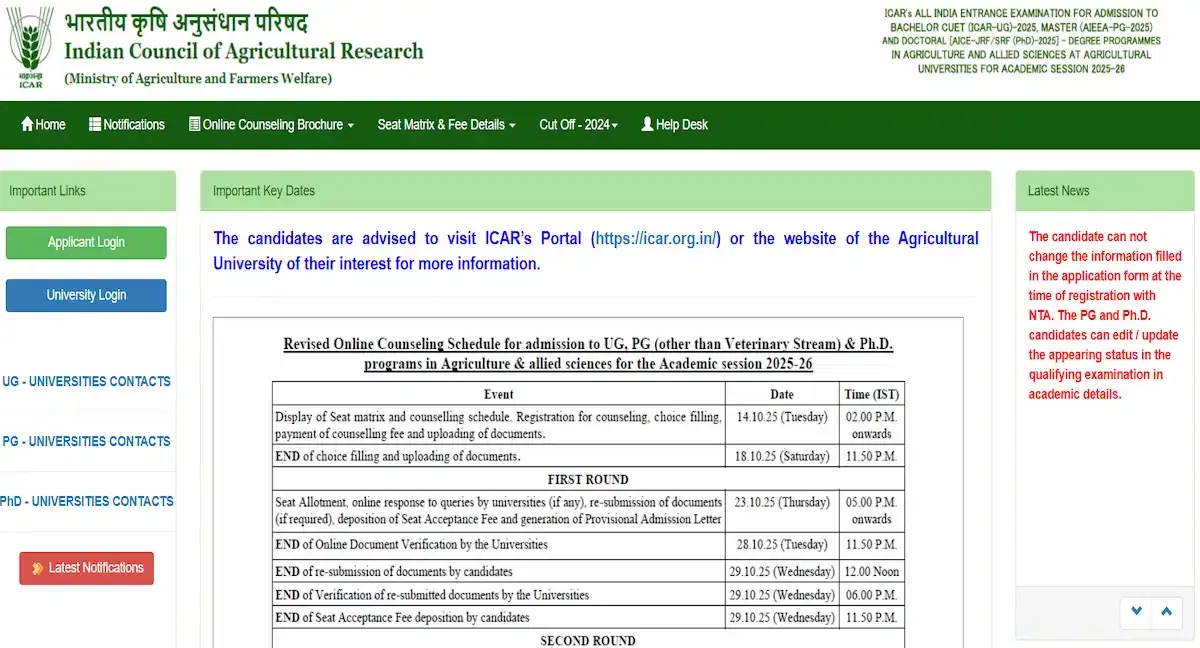Click the Latest Notifications red button
The image size is (1200, 648).
(87, 568)
